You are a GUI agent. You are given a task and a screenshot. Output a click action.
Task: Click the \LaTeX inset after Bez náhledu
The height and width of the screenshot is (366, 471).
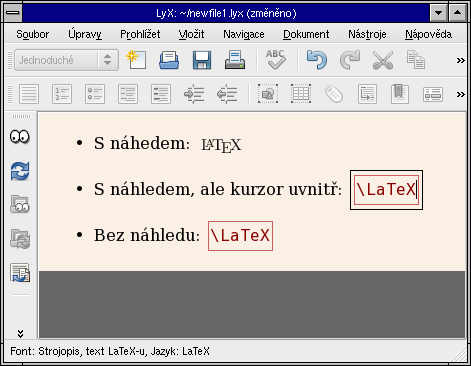(240, 236)
